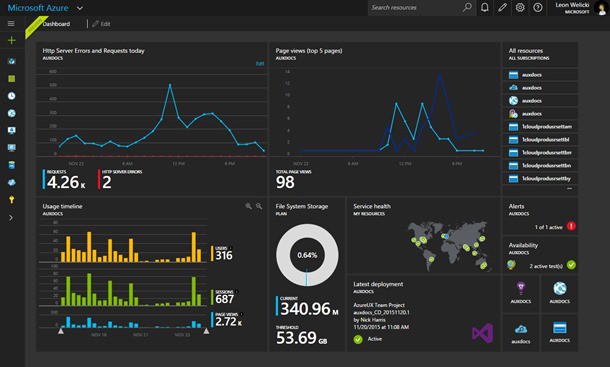Viewport: 610px width, 367px height.
Task: Click the Dashboard title
Action: click(56, 24)
